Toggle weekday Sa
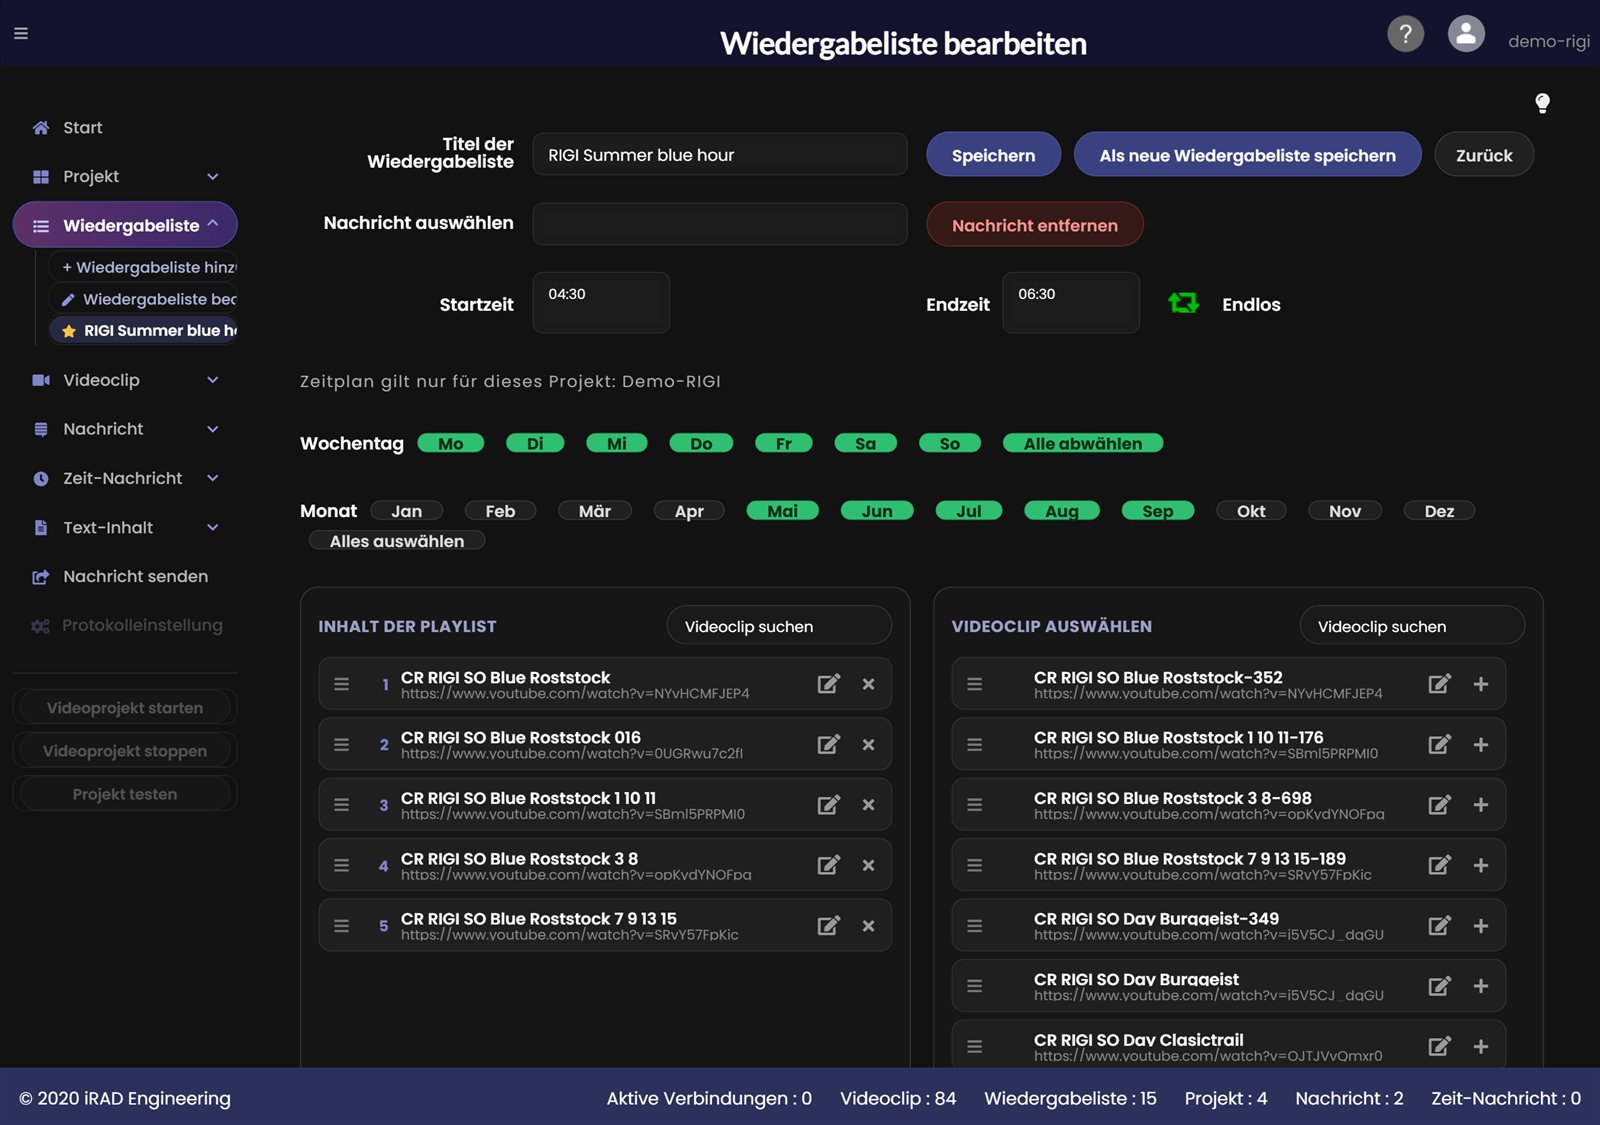1600x1125 pixels. coord(866,443)
